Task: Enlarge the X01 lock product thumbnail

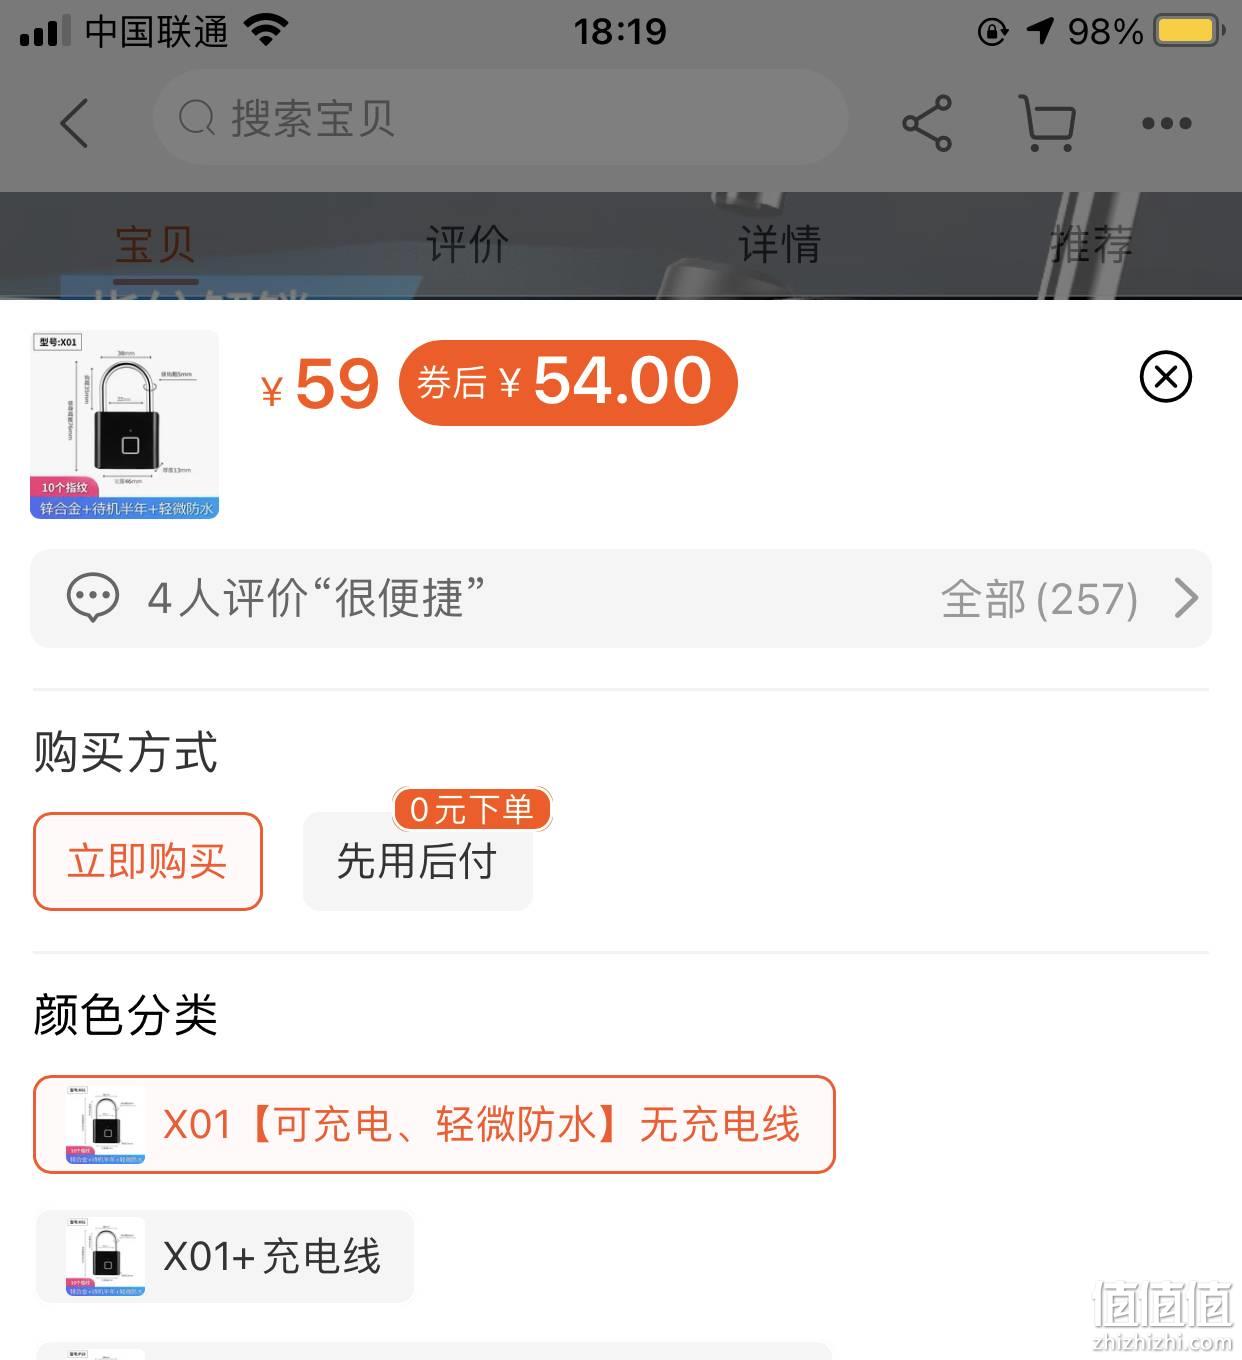Action: (125, 425)
